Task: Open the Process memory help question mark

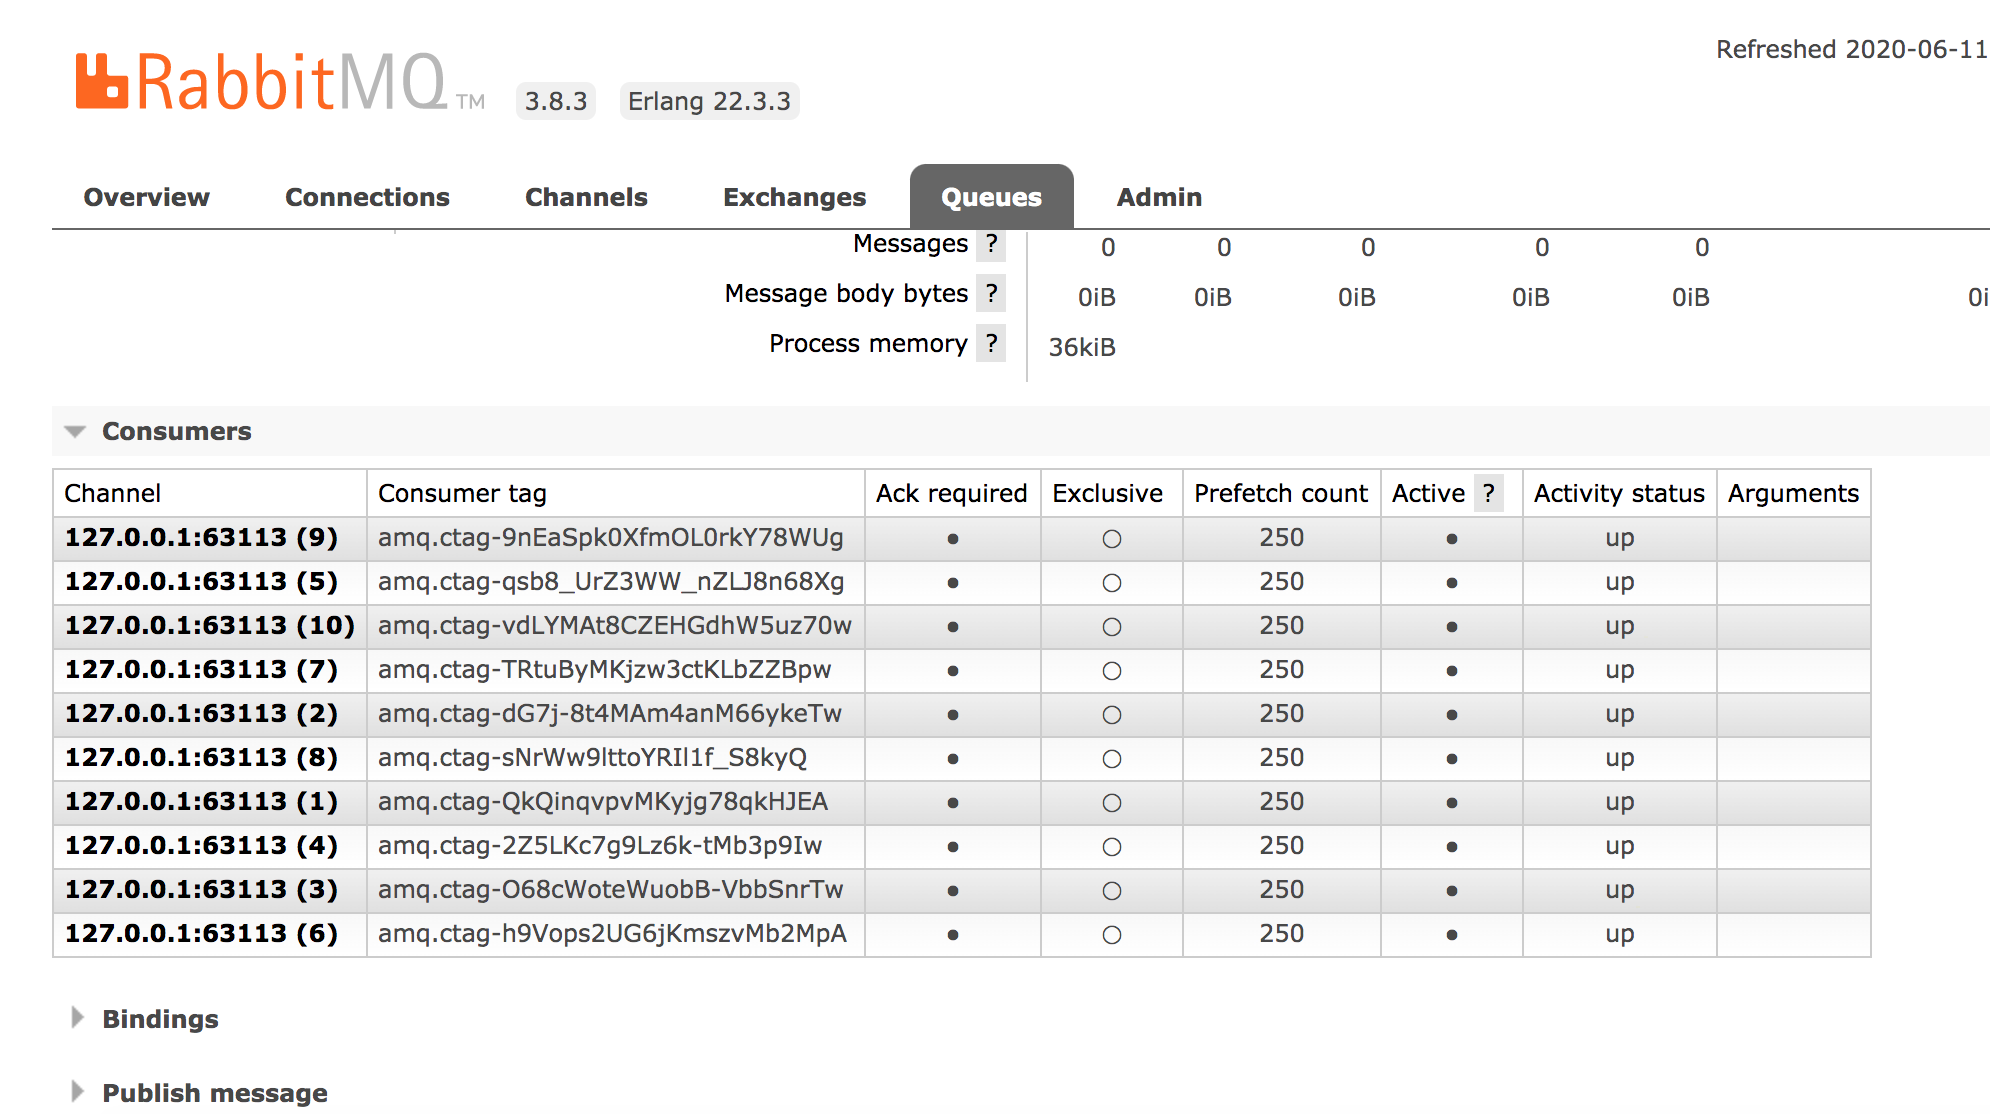Action: (x=991, y=344)
